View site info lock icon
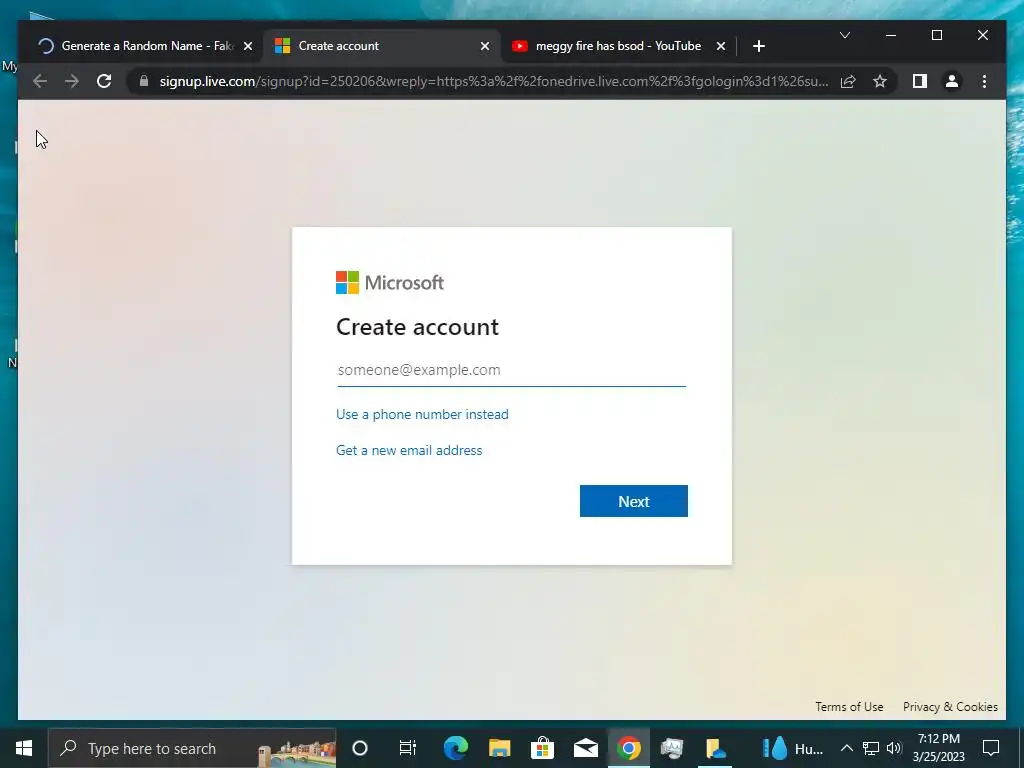Viewport: 1024px width, 768px height. point(144,81)
